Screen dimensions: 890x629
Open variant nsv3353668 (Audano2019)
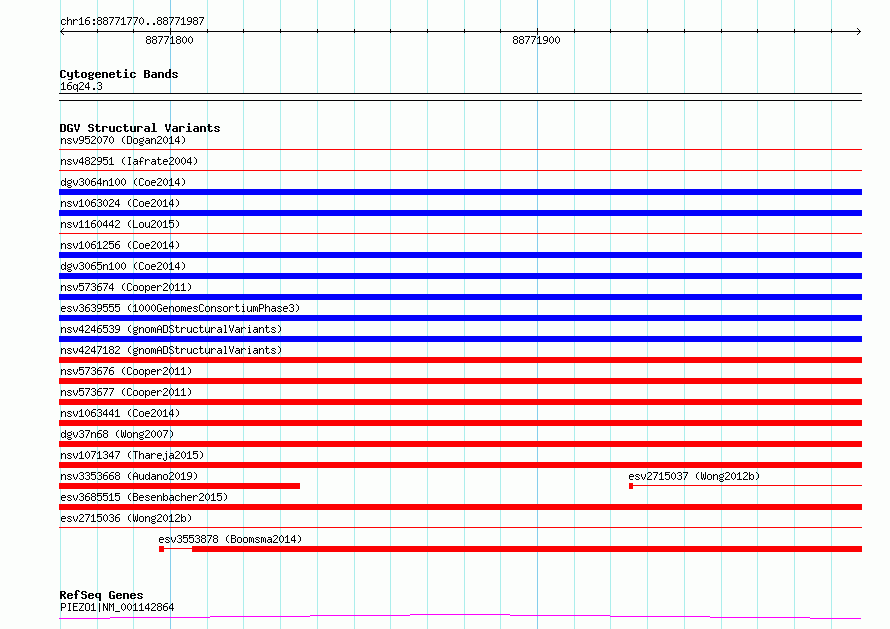point(129,476)
